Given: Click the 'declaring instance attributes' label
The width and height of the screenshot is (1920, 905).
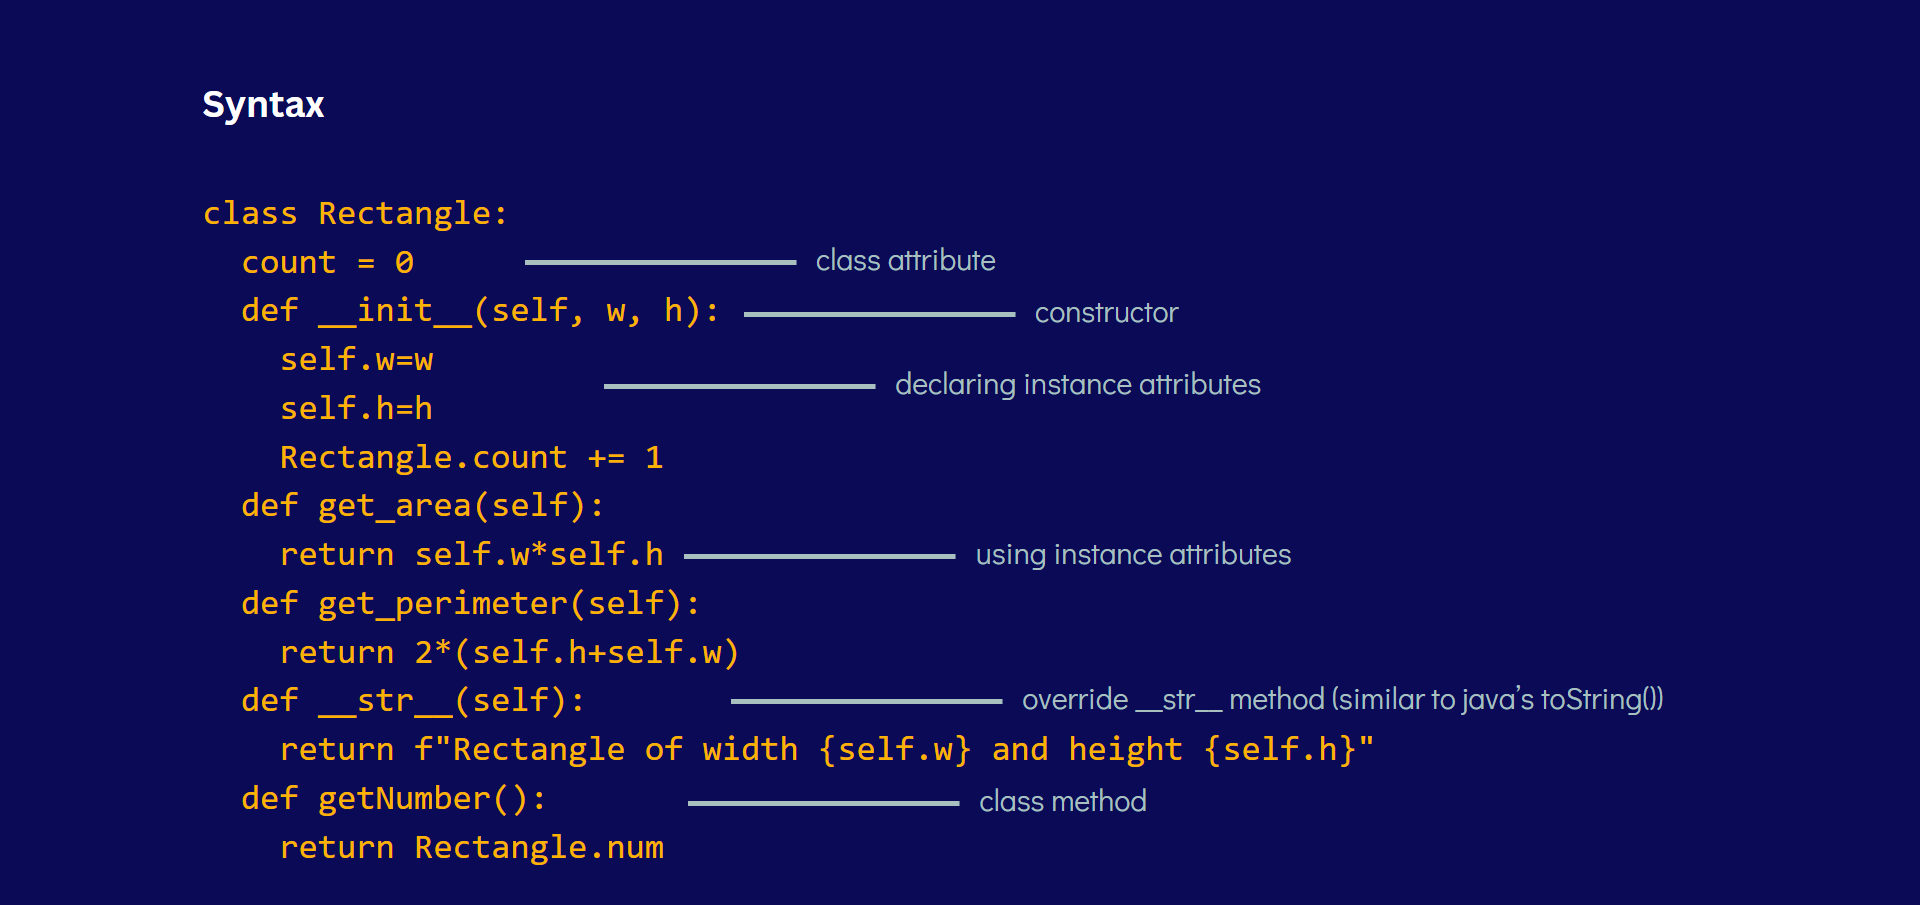Looking at the screenshot, I should [x=1077, y=385].
